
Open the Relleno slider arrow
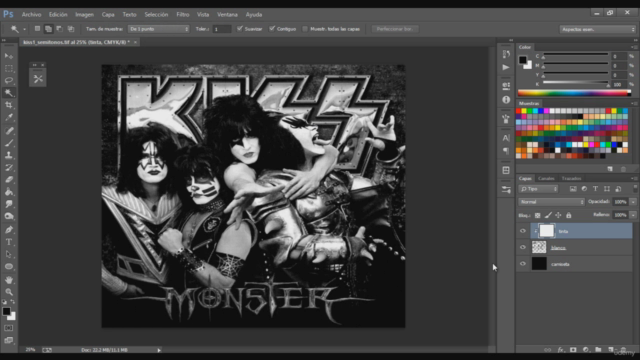tap(633, 215)
